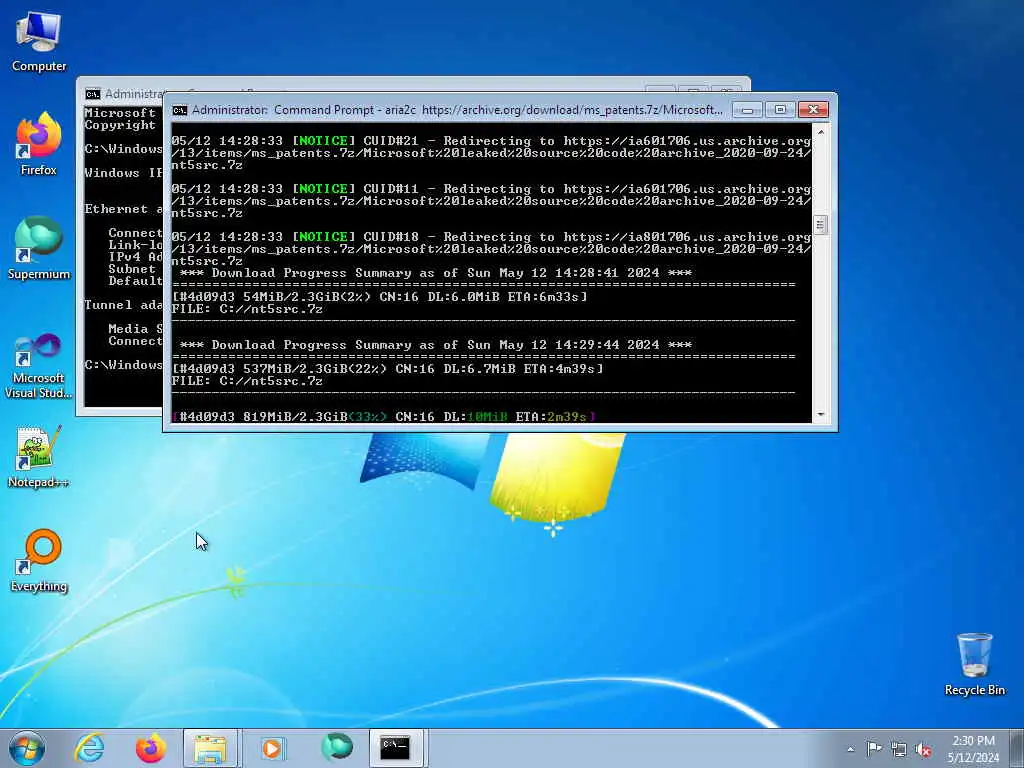Open the Recycle Bin

tap(974, 665)
